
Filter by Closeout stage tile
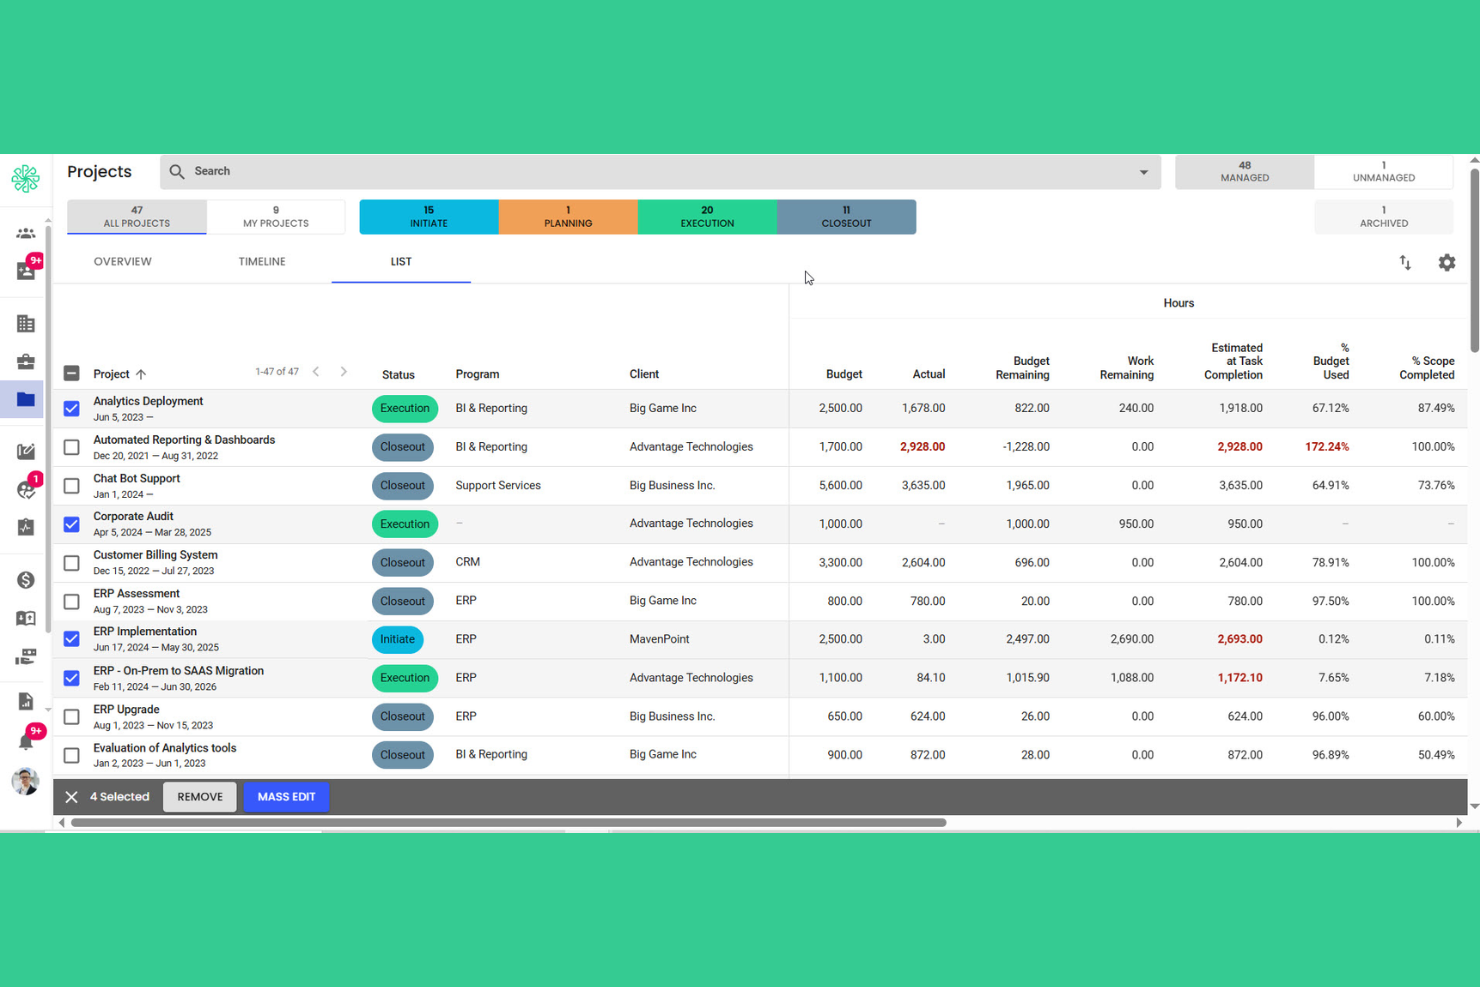point(846,217)
